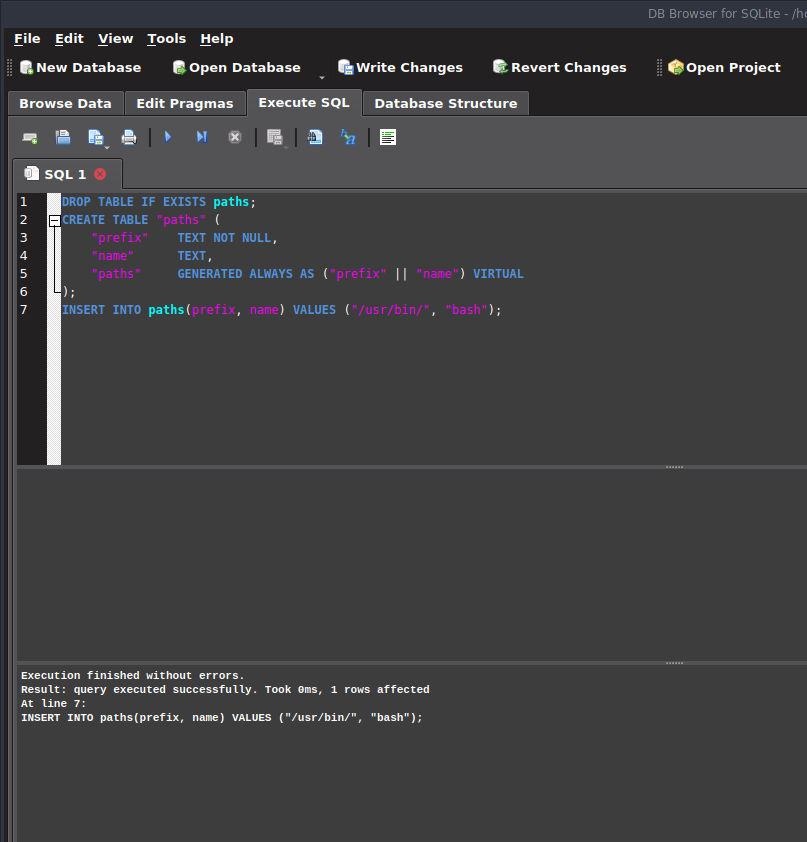Collapse the CREATE TABLE code fold
This screenshot has height=842, width=807.
(x=54, y=220)
